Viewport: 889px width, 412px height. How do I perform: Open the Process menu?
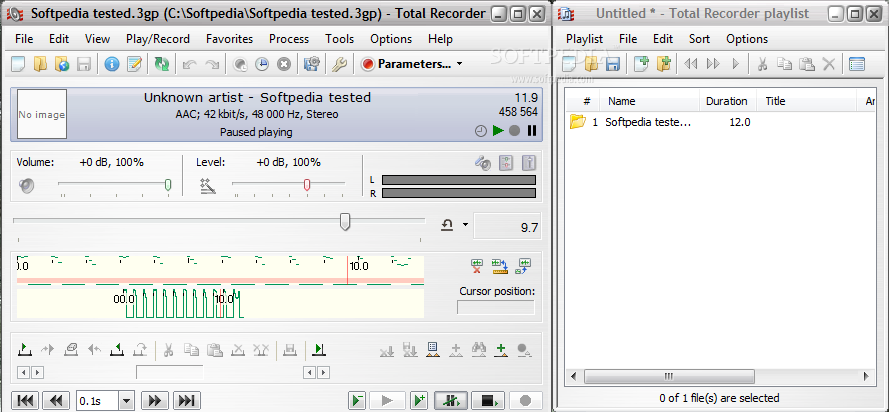coord(289,39)
